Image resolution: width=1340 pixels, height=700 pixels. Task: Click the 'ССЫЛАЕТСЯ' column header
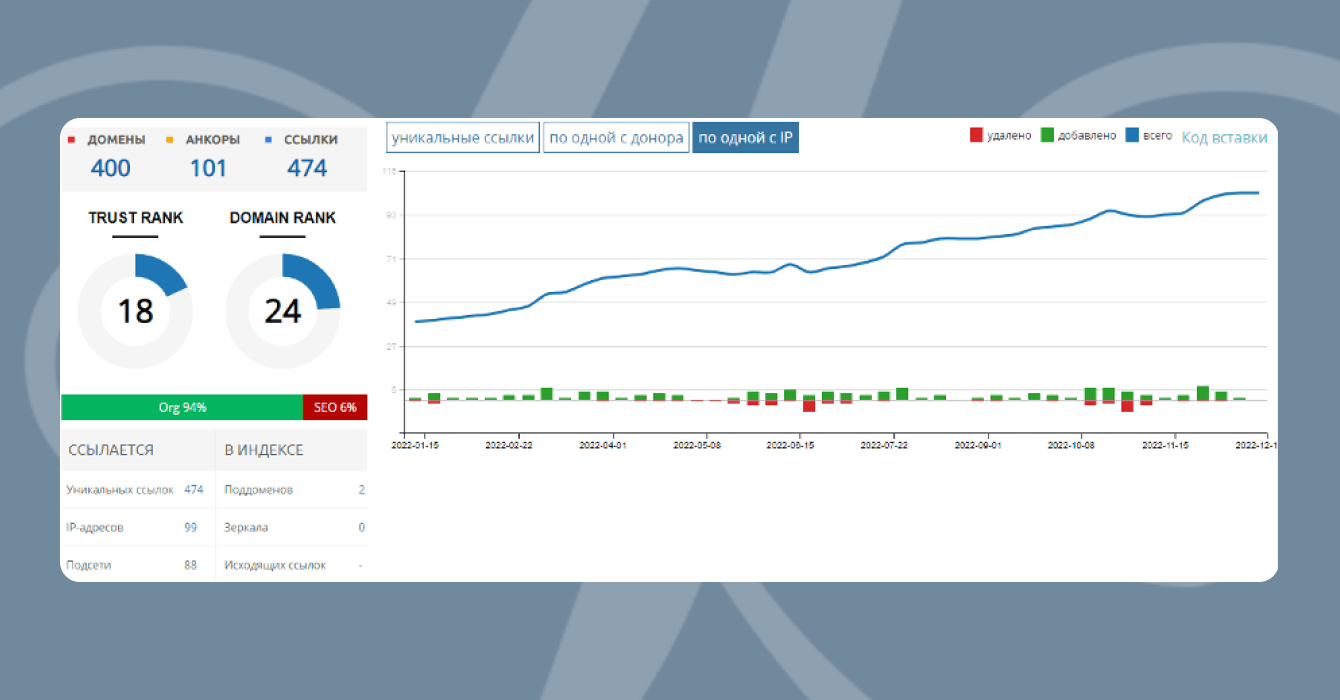click(x=111, y=450)
